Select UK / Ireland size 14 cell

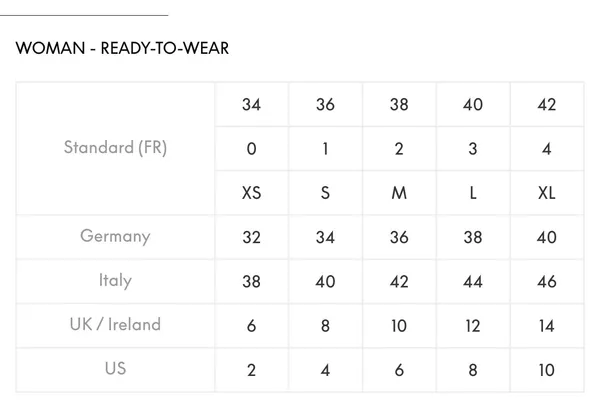tap(546, 326)
